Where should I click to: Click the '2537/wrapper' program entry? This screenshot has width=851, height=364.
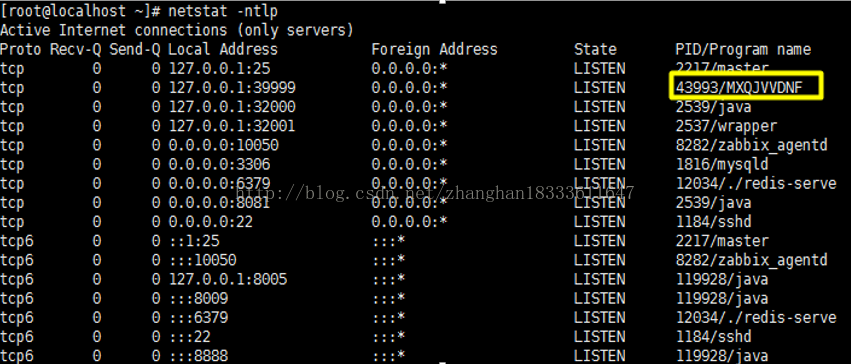coord(726,126)
